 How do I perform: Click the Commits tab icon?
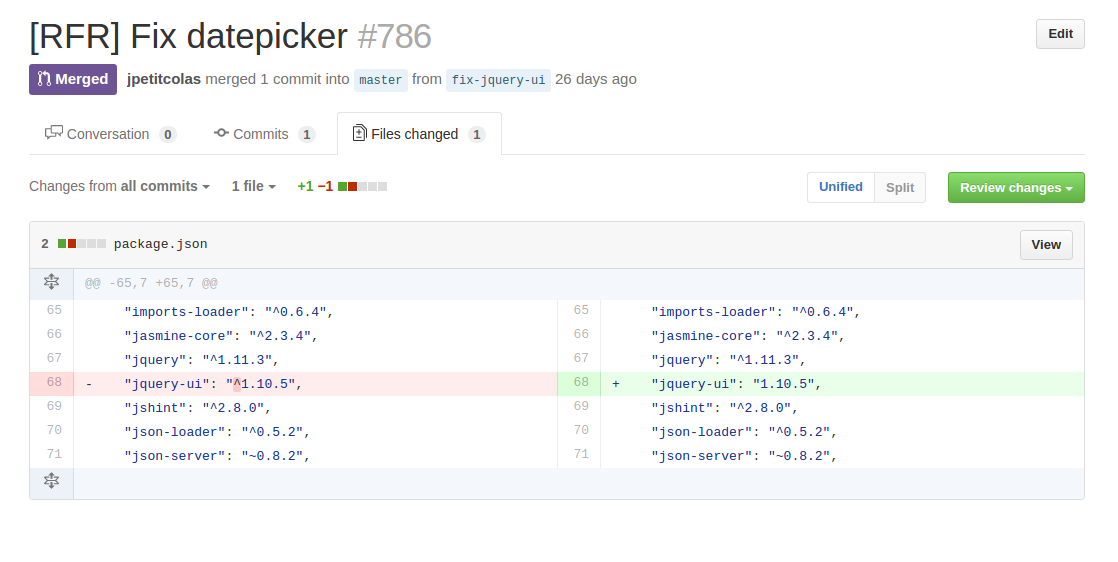tap(221, 133)
